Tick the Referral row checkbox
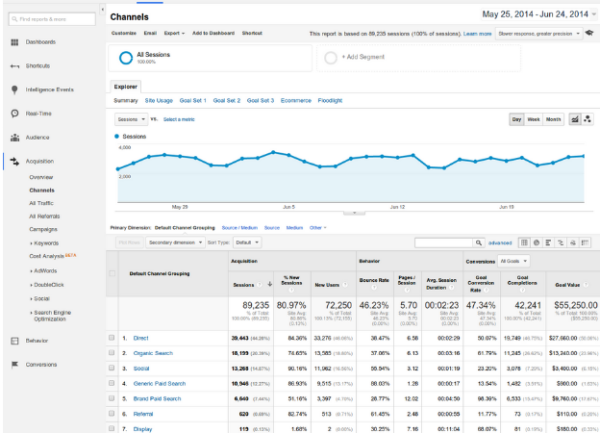This screenshot has width=600, height=433. tap(112, 412)
